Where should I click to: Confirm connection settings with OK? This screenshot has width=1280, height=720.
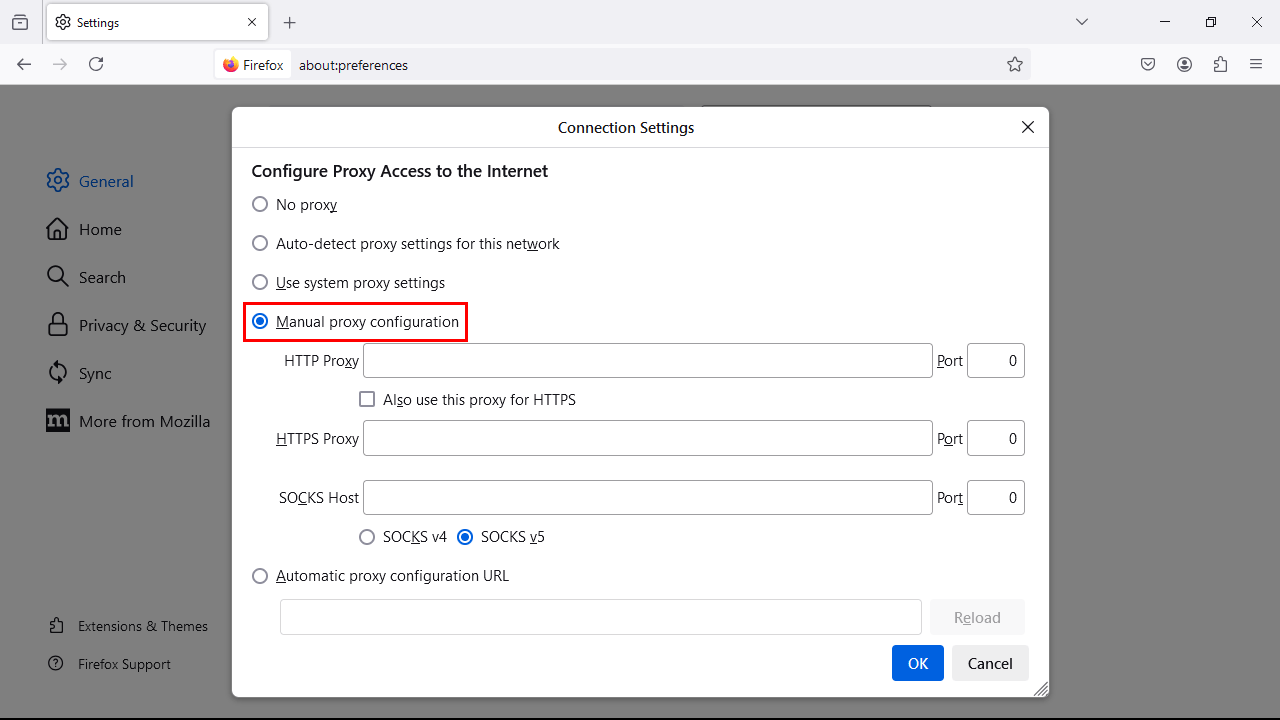click(x=917, y=663)
